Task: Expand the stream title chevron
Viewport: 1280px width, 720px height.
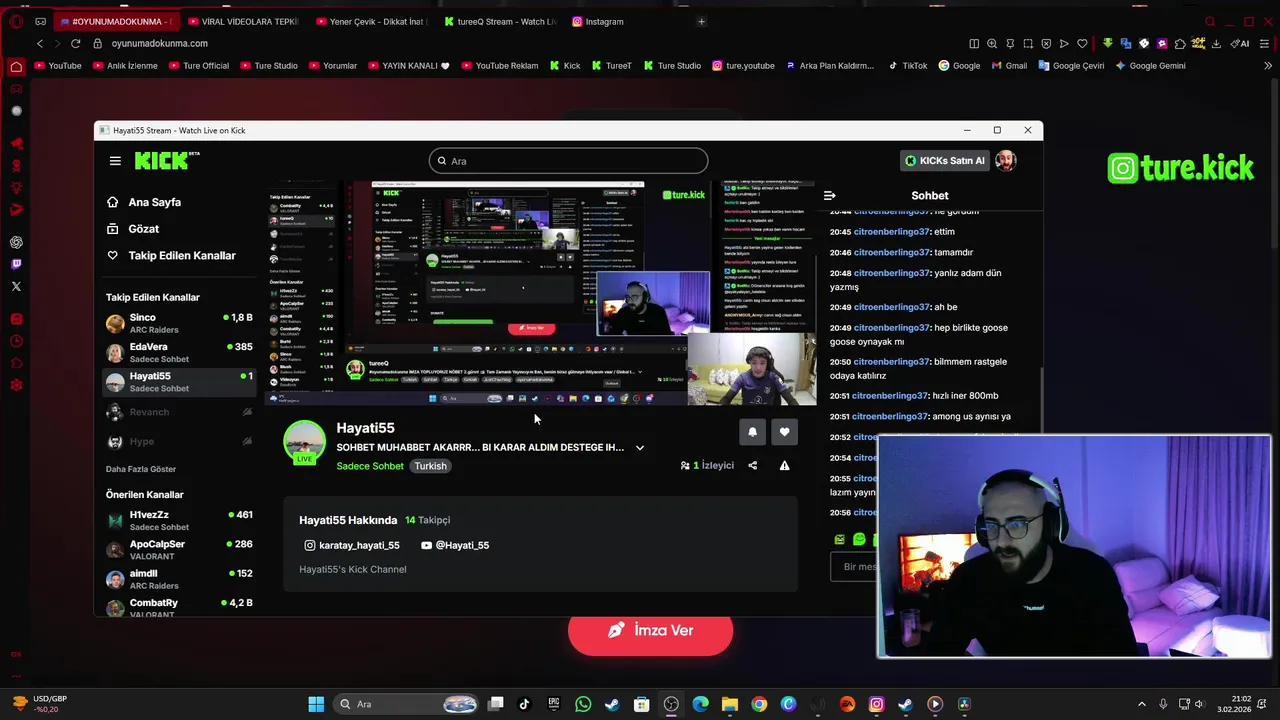Action: coord(640,447)
